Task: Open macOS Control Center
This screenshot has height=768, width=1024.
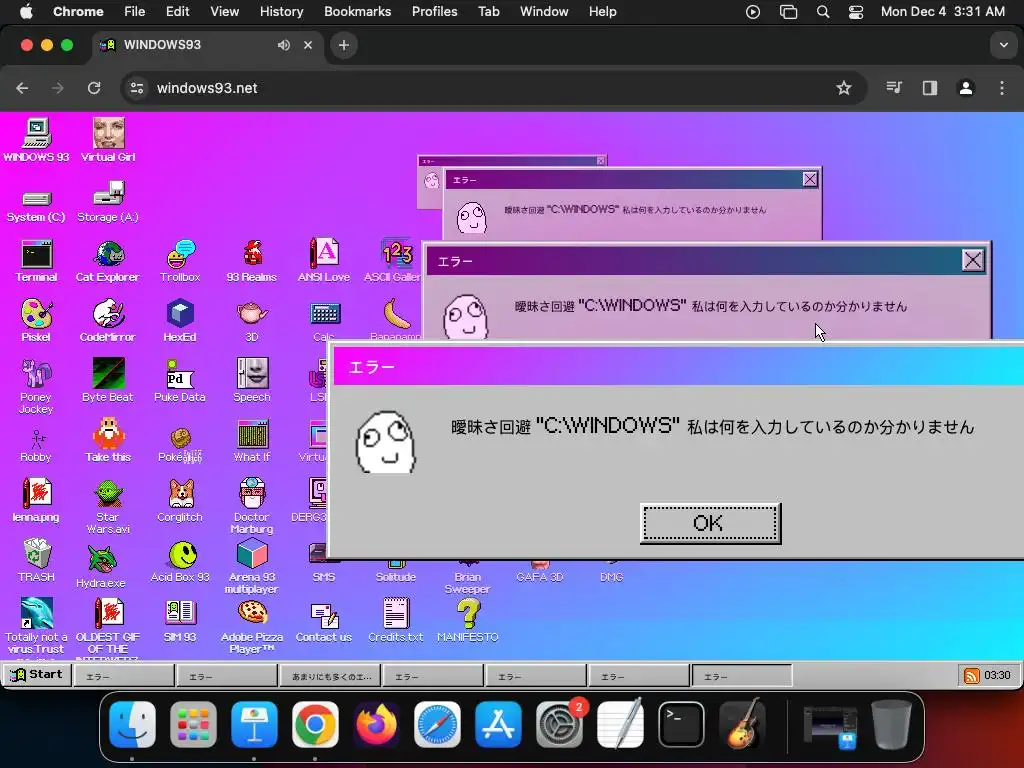Action: pos(856,12)
